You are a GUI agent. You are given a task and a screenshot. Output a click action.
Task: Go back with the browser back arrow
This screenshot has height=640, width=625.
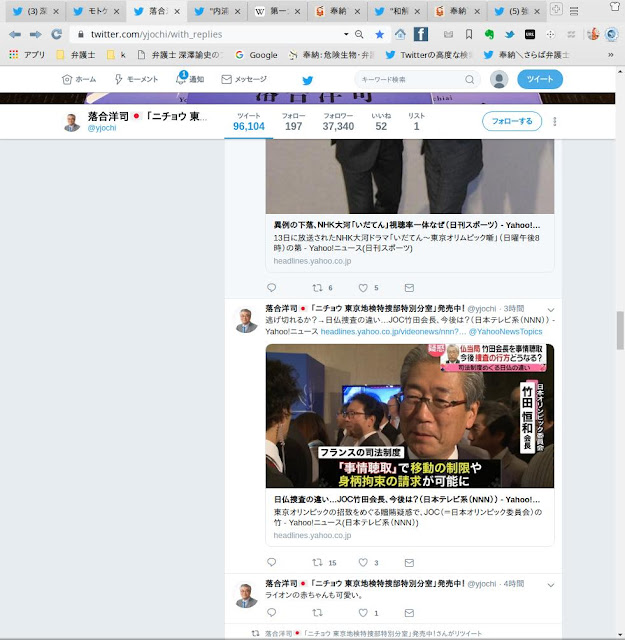[x=15, y=35]
